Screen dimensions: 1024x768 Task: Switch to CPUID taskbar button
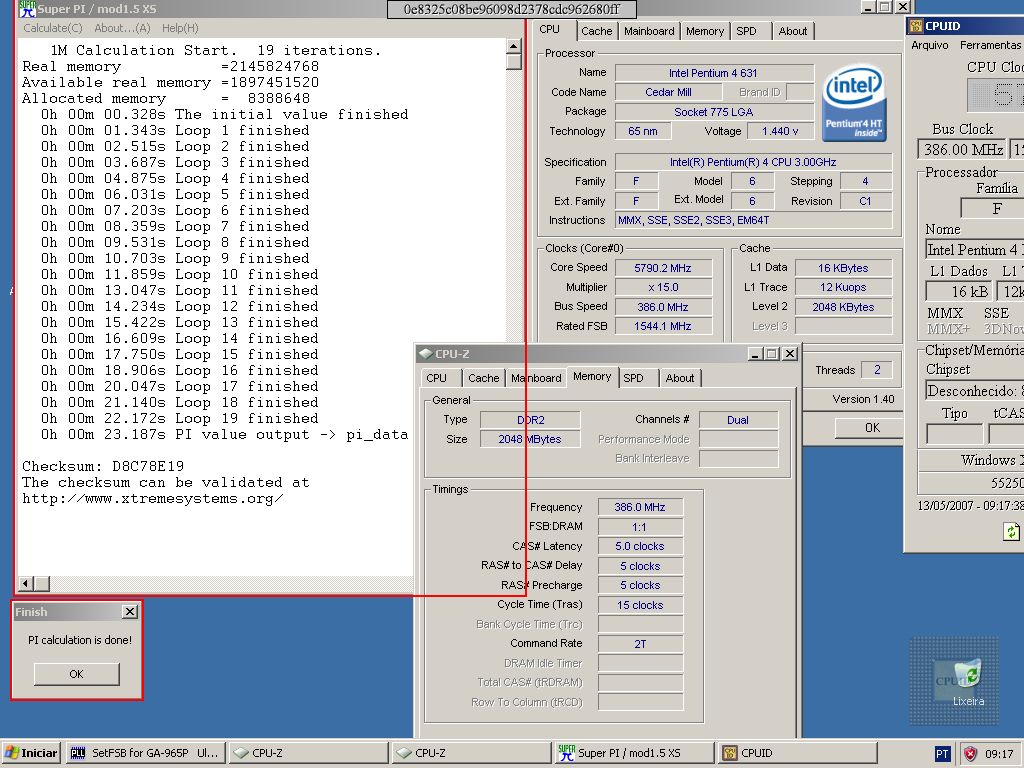click(797, 753)
